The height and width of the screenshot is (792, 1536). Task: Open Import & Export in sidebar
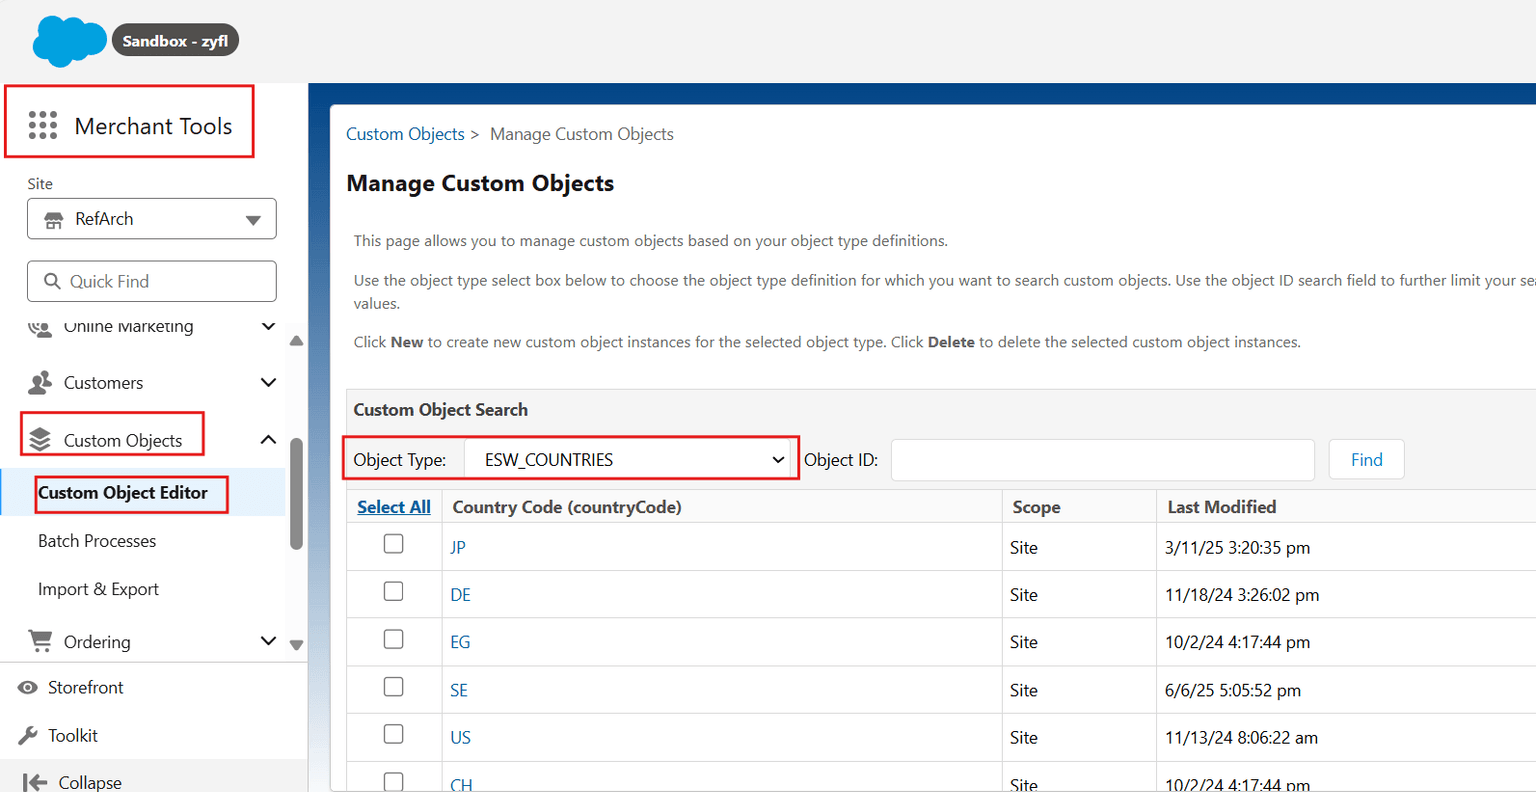(98, 589)
